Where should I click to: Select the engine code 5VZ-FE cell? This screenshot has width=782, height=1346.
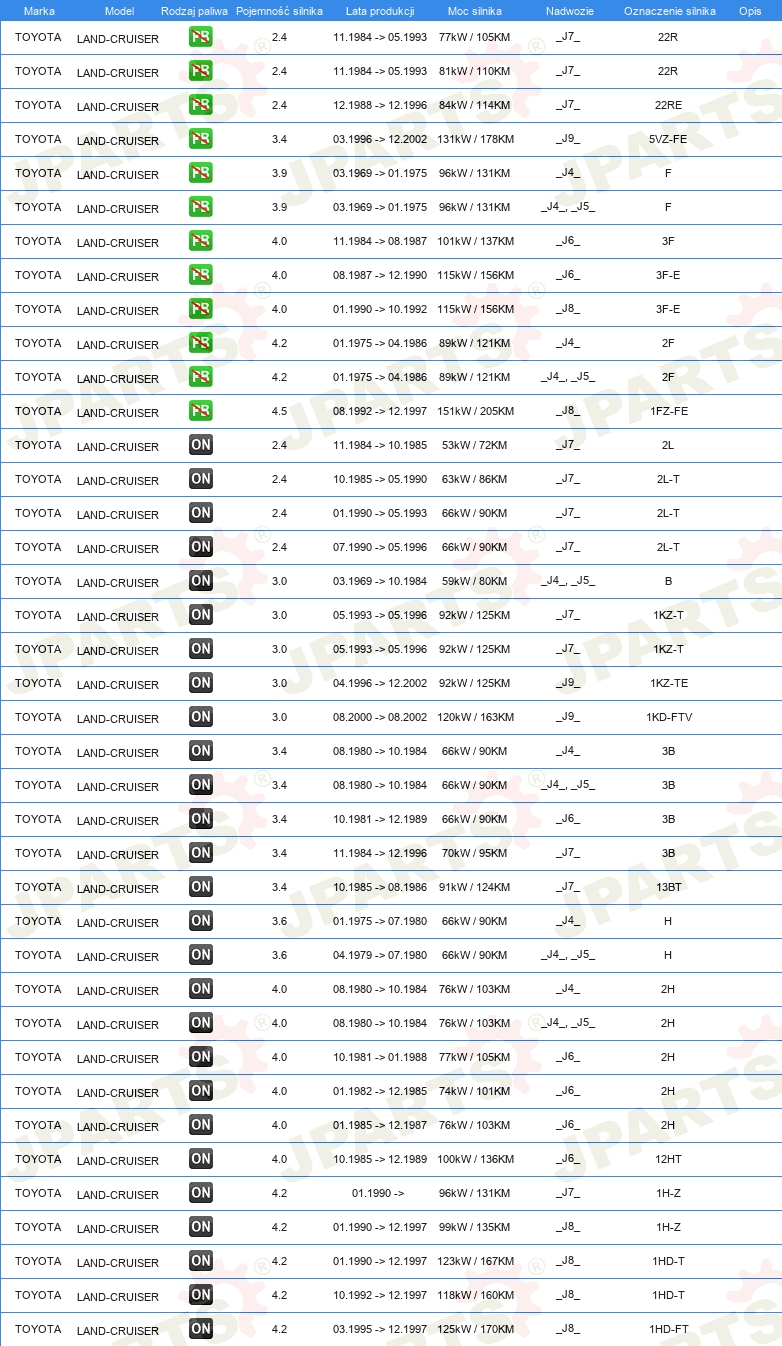pos(668,139)
